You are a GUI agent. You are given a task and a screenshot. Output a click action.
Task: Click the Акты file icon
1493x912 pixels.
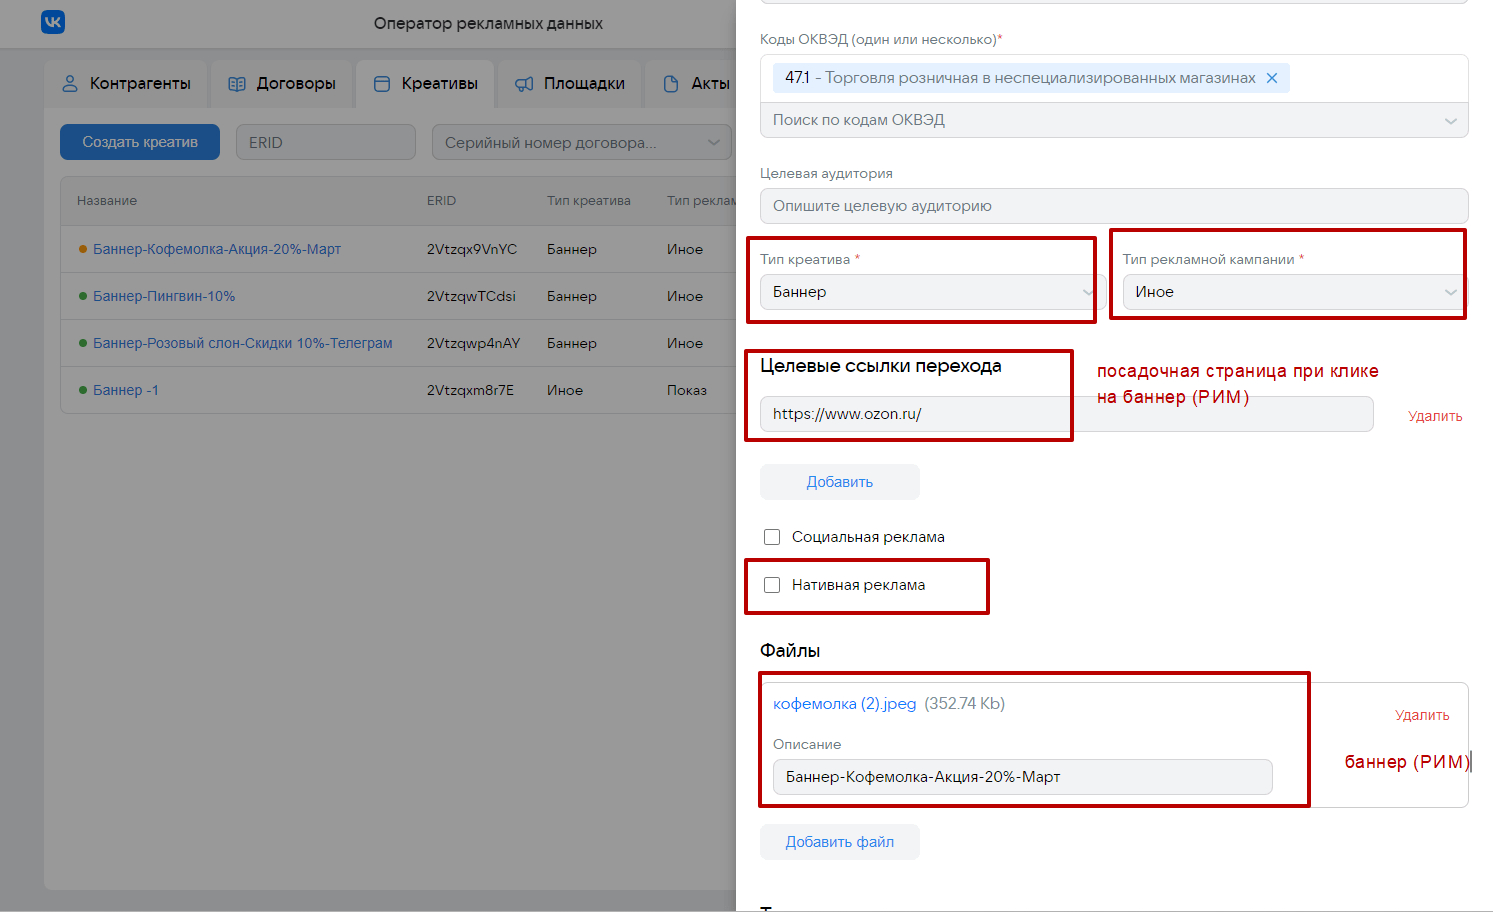pyautogui.click(x=671, y=84)
